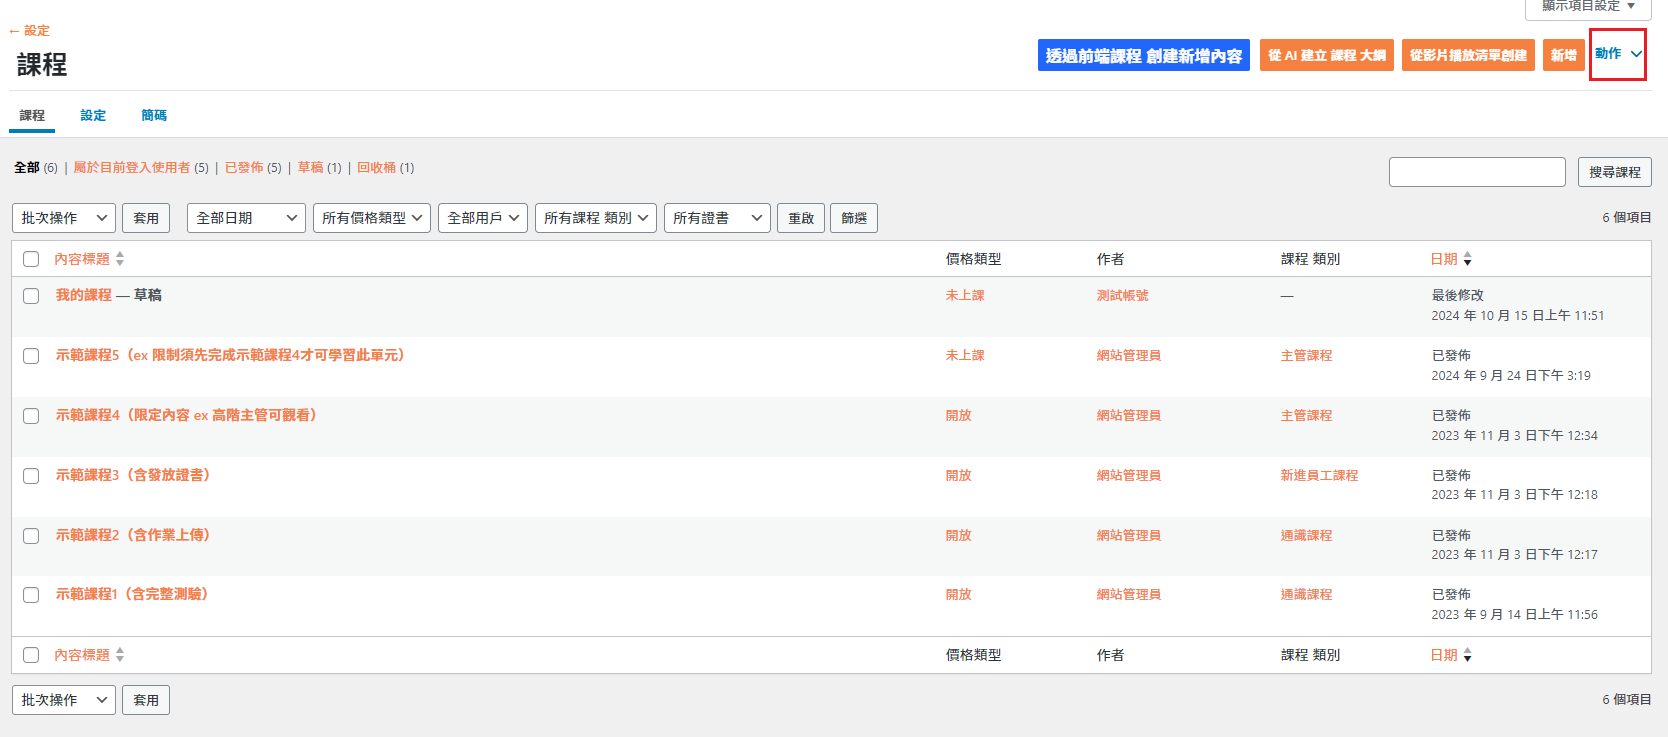The height and width of the screenshot is (737, 1668).
Task: Click 透過前端課程 創建新增內容 button
Action: pyautogui.click(x=1143, y=56)
